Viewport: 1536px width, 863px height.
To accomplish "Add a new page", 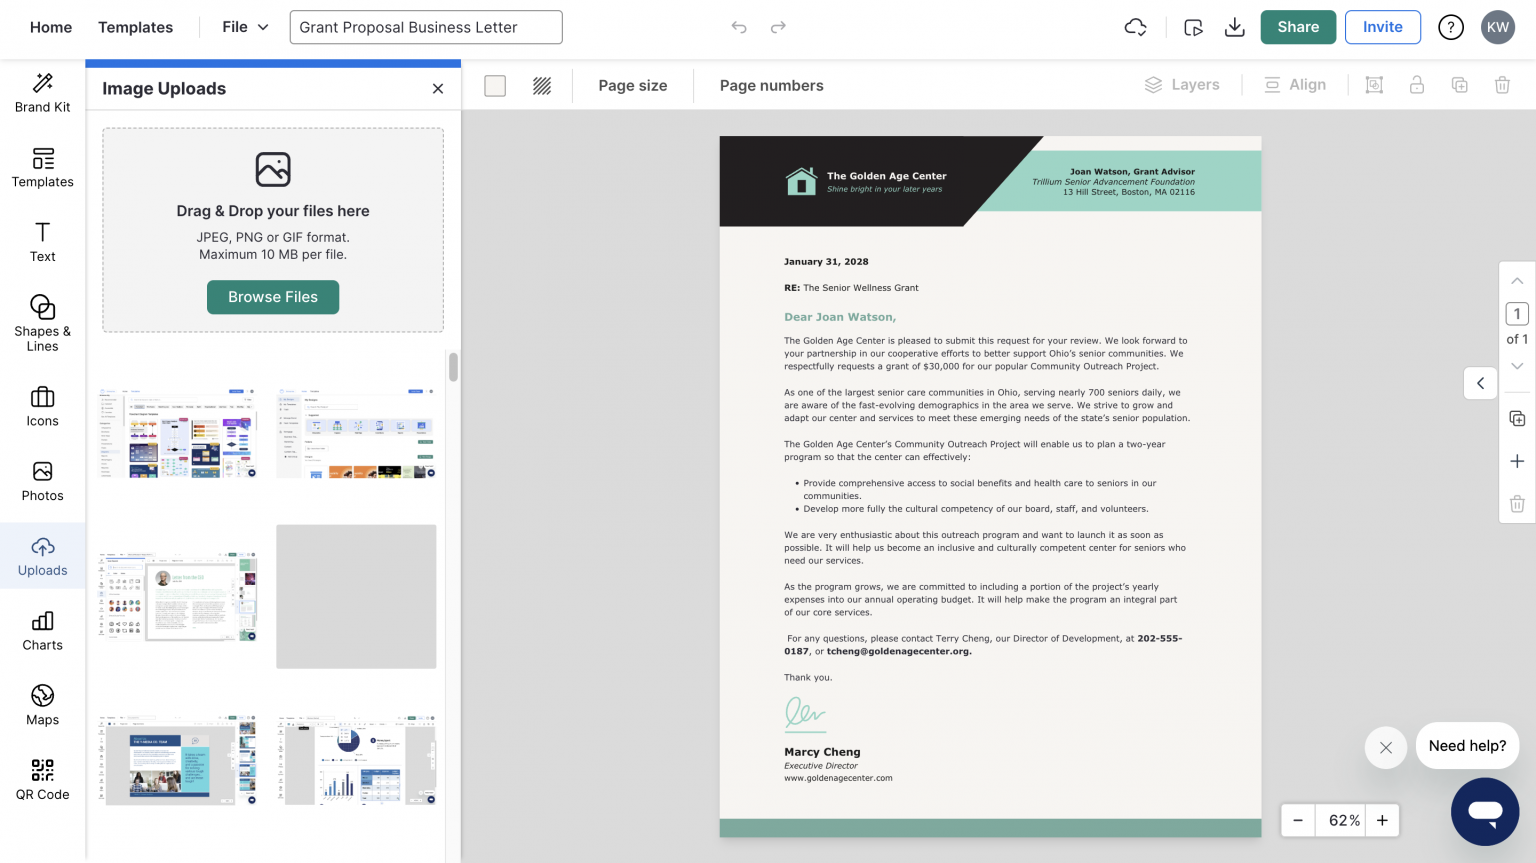I will 1517,461.
